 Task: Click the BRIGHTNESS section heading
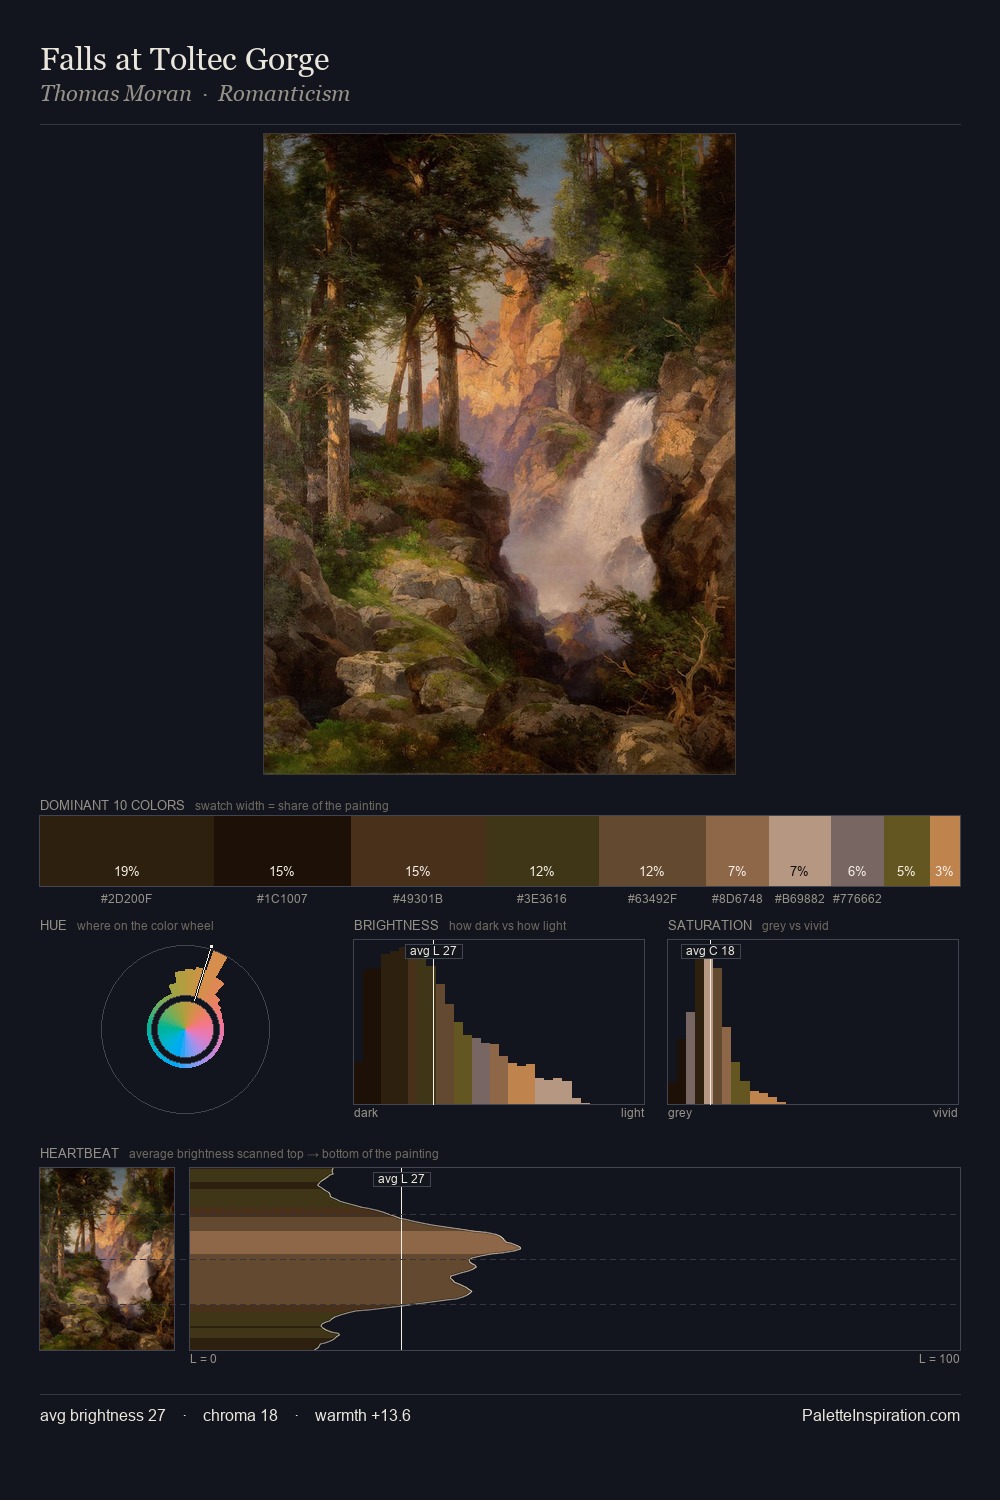coord(396,925)
